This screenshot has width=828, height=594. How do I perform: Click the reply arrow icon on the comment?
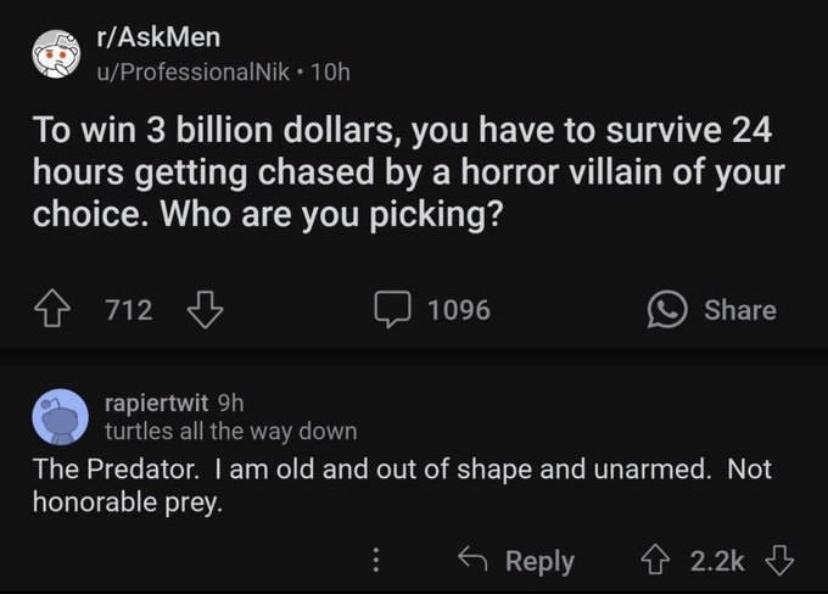click(x=474, y=561)
